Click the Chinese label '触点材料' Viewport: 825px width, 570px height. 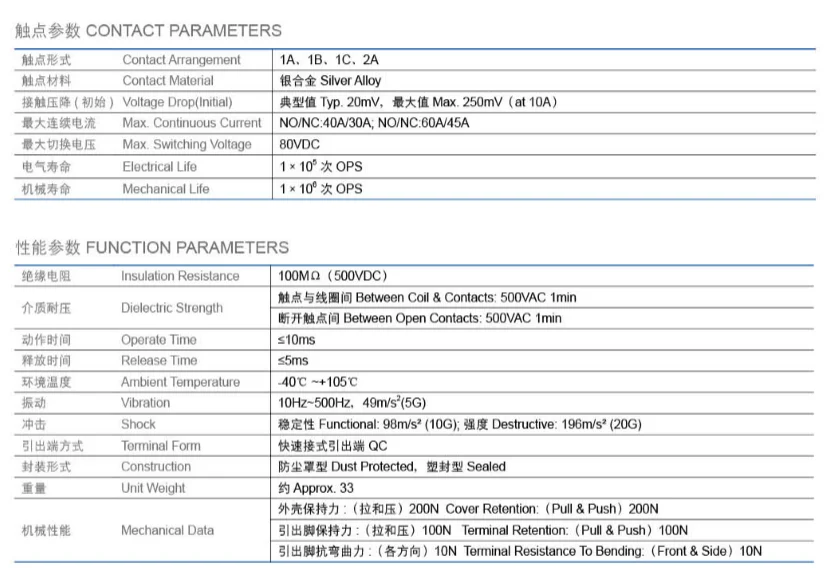click(x=46, y=81)
